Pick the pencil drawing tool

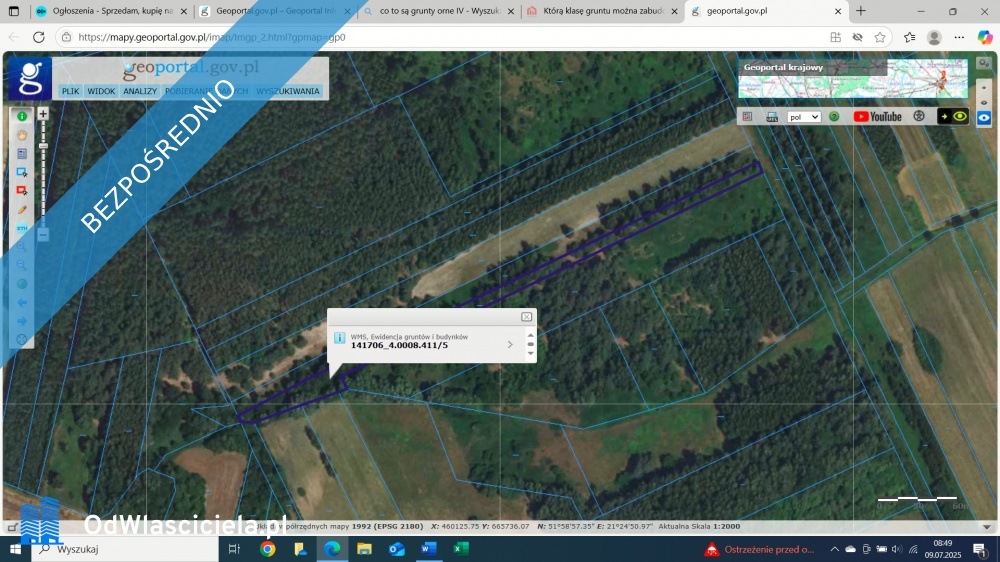pos(22,210)
